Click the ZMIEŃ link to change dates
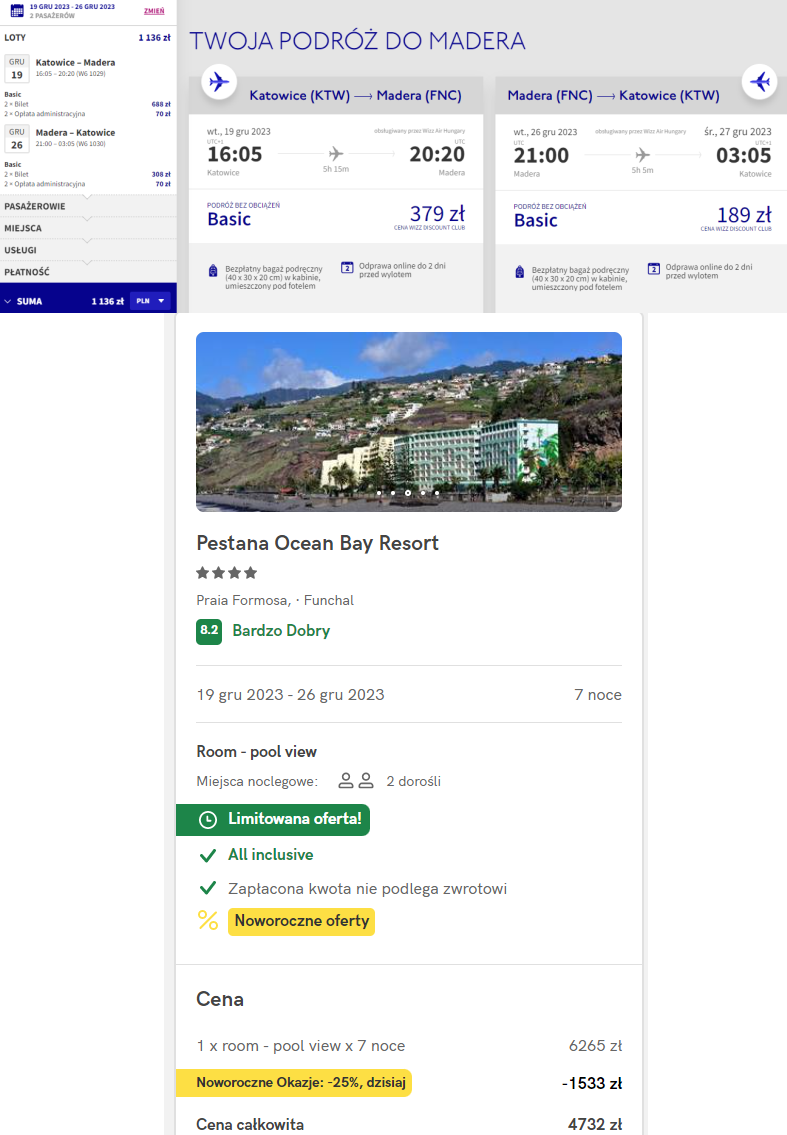 point(154,10)
